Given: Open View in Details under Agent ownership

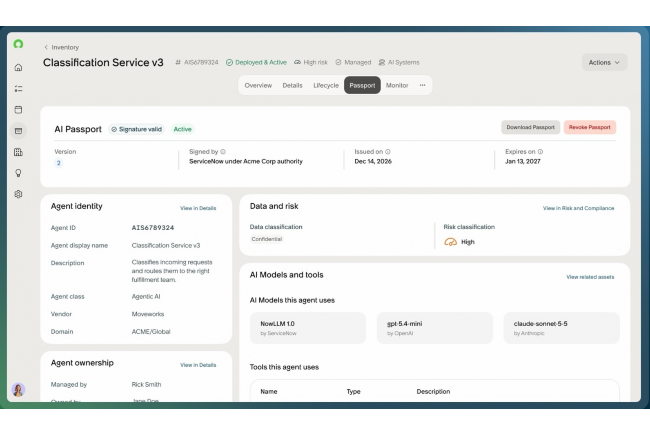Looking at the screenshot, I should [198, 365].
